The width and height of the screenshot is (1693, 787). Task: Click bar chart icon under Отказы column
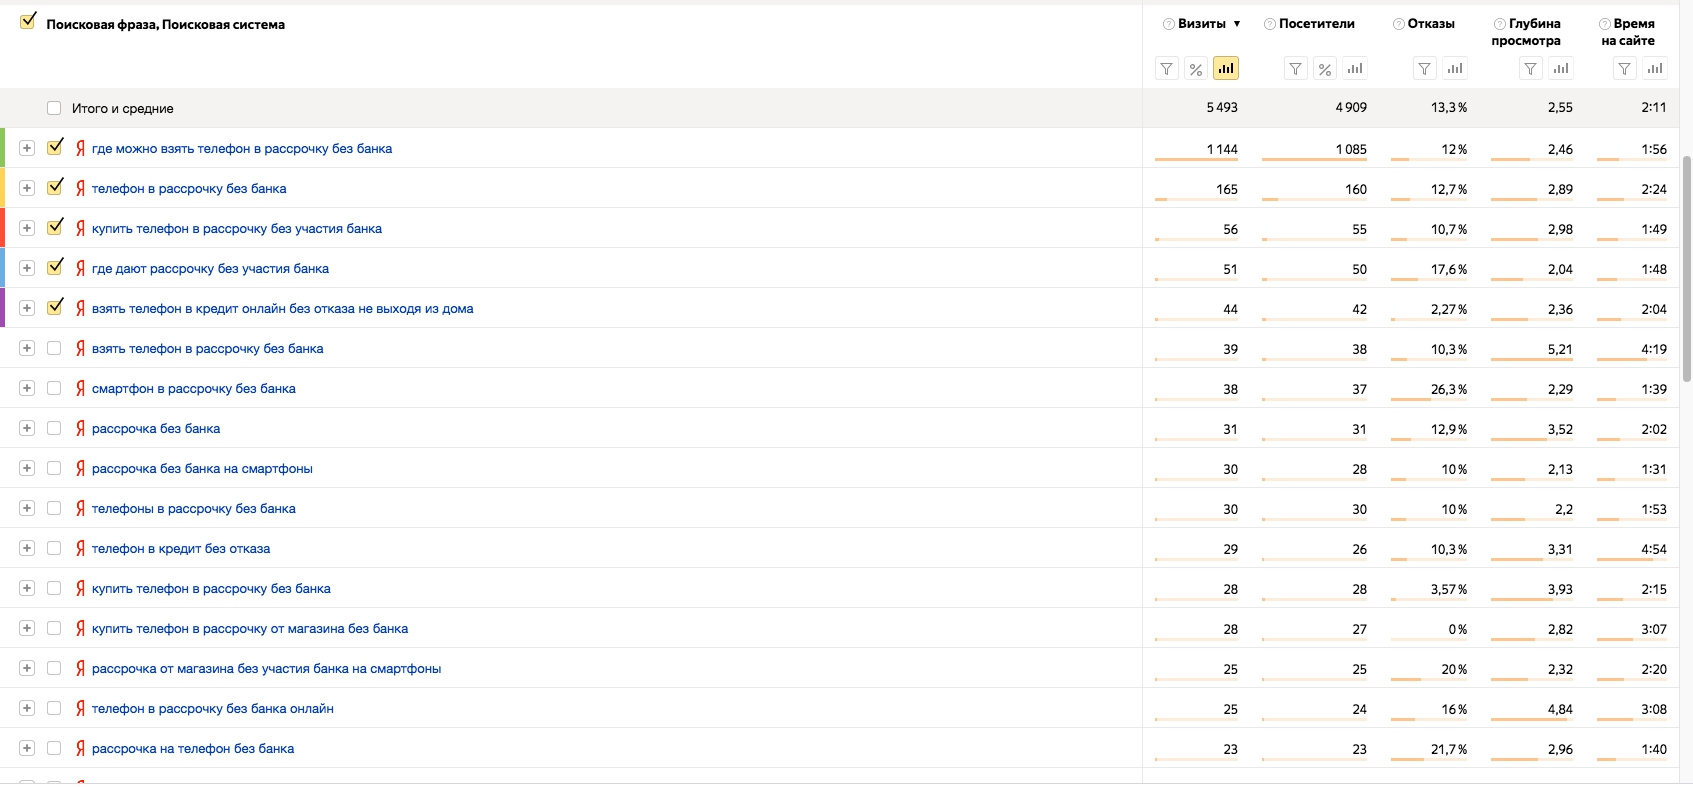[x=1454, y=69]
